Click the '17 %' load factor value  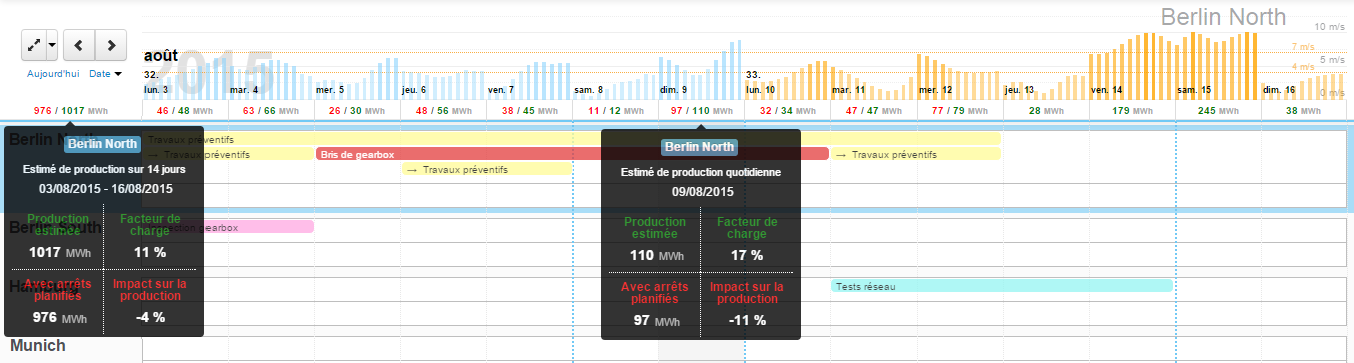(747, 255)
